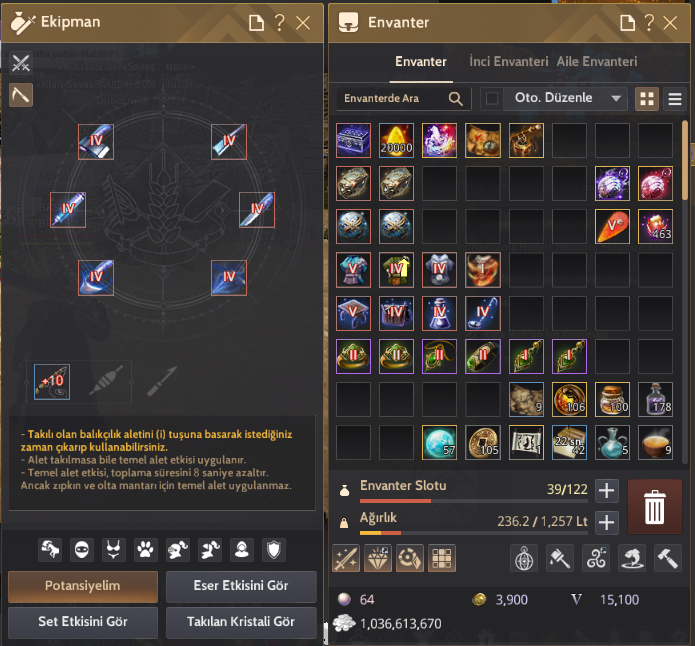
Task: Select the crossed swords combat gear icon
Action: pyautogui.click(x=21, y=63)
